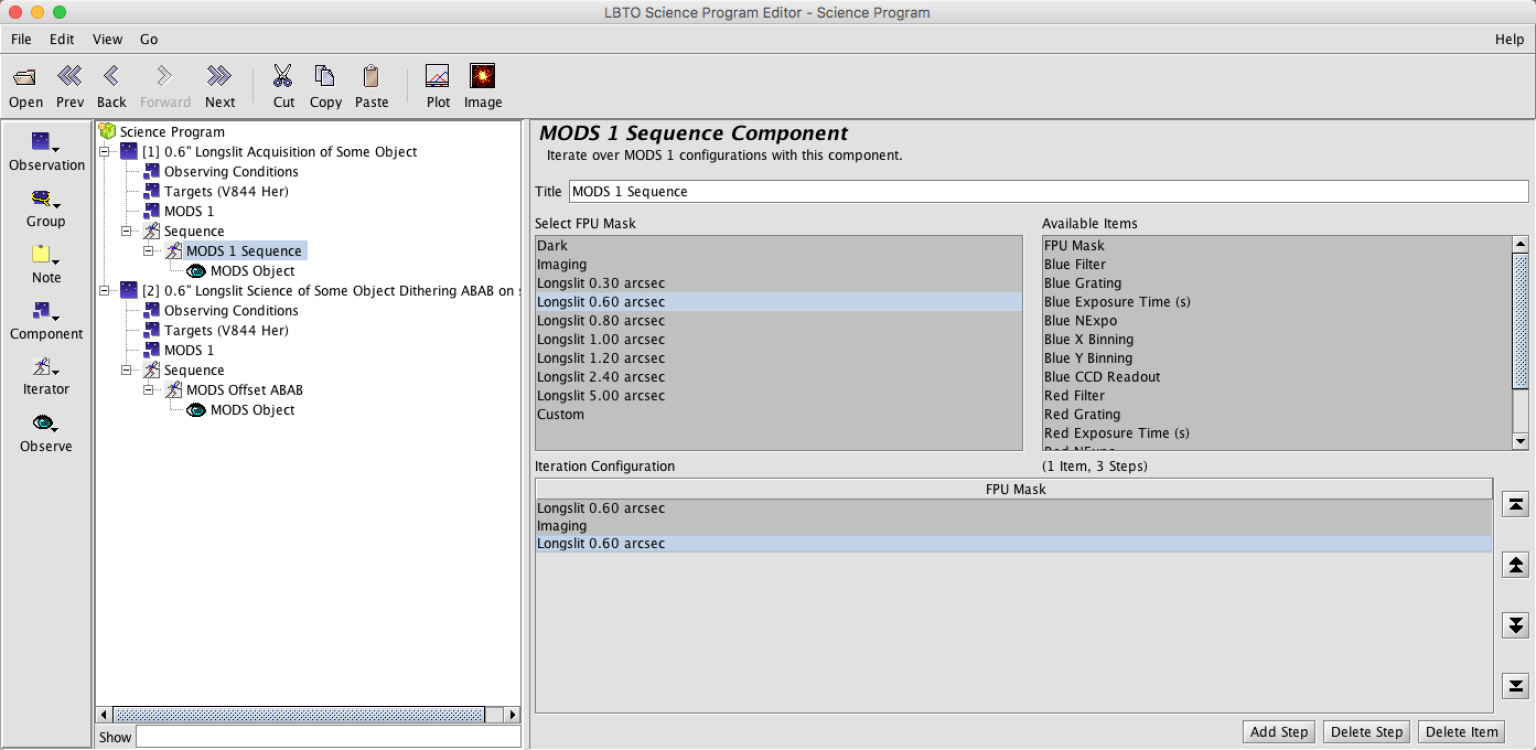Select Blue Filter in Available Items
Screen dimensions: 1536x750
click(1277, 264)
